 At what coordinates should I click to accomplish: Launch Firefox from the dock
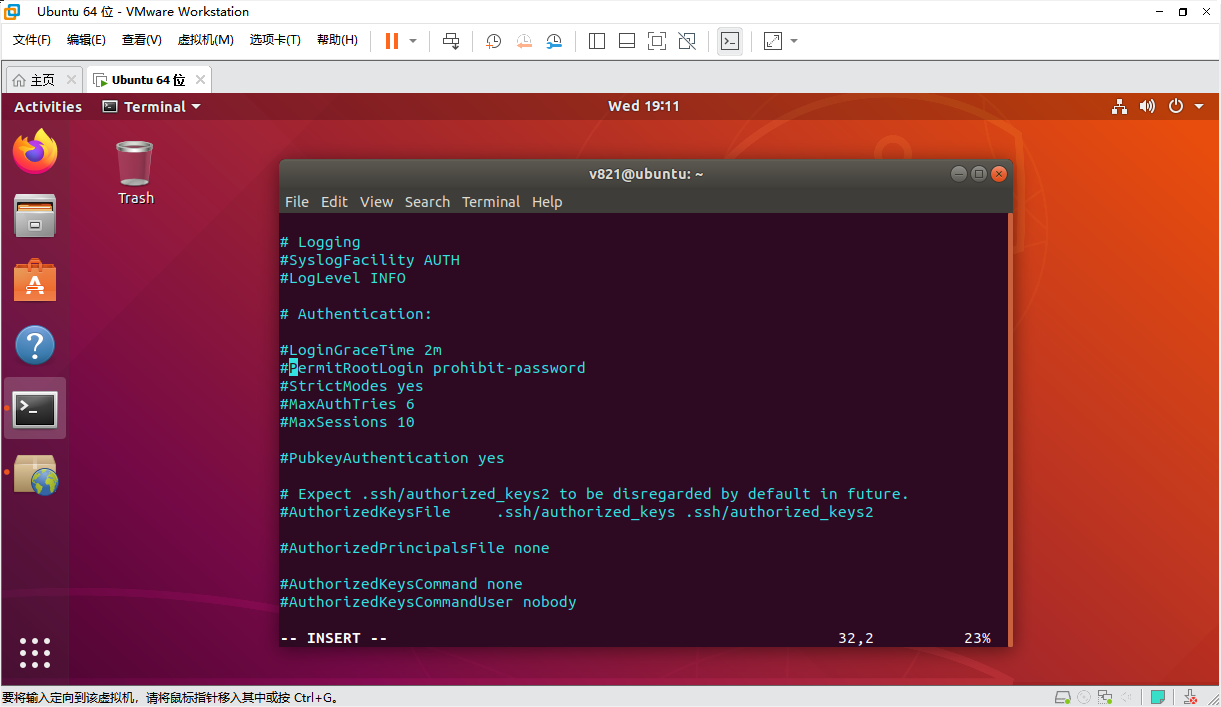coord(35,152)
